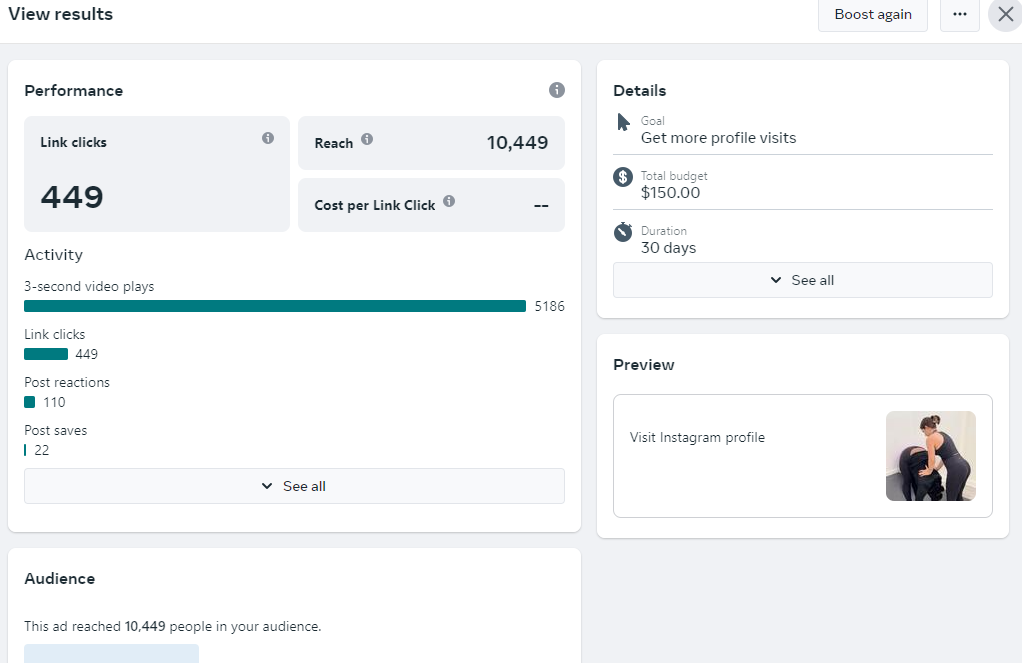The height and width of the screenshot is (663, 1022).
Task: Click the Cost per Link Click info icon
Action: 449,201
